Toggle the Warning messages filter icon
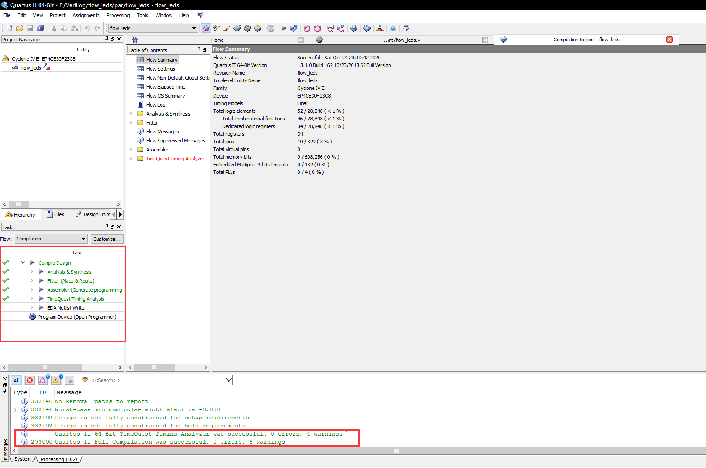706x468 pixels. tap(57, 381)
